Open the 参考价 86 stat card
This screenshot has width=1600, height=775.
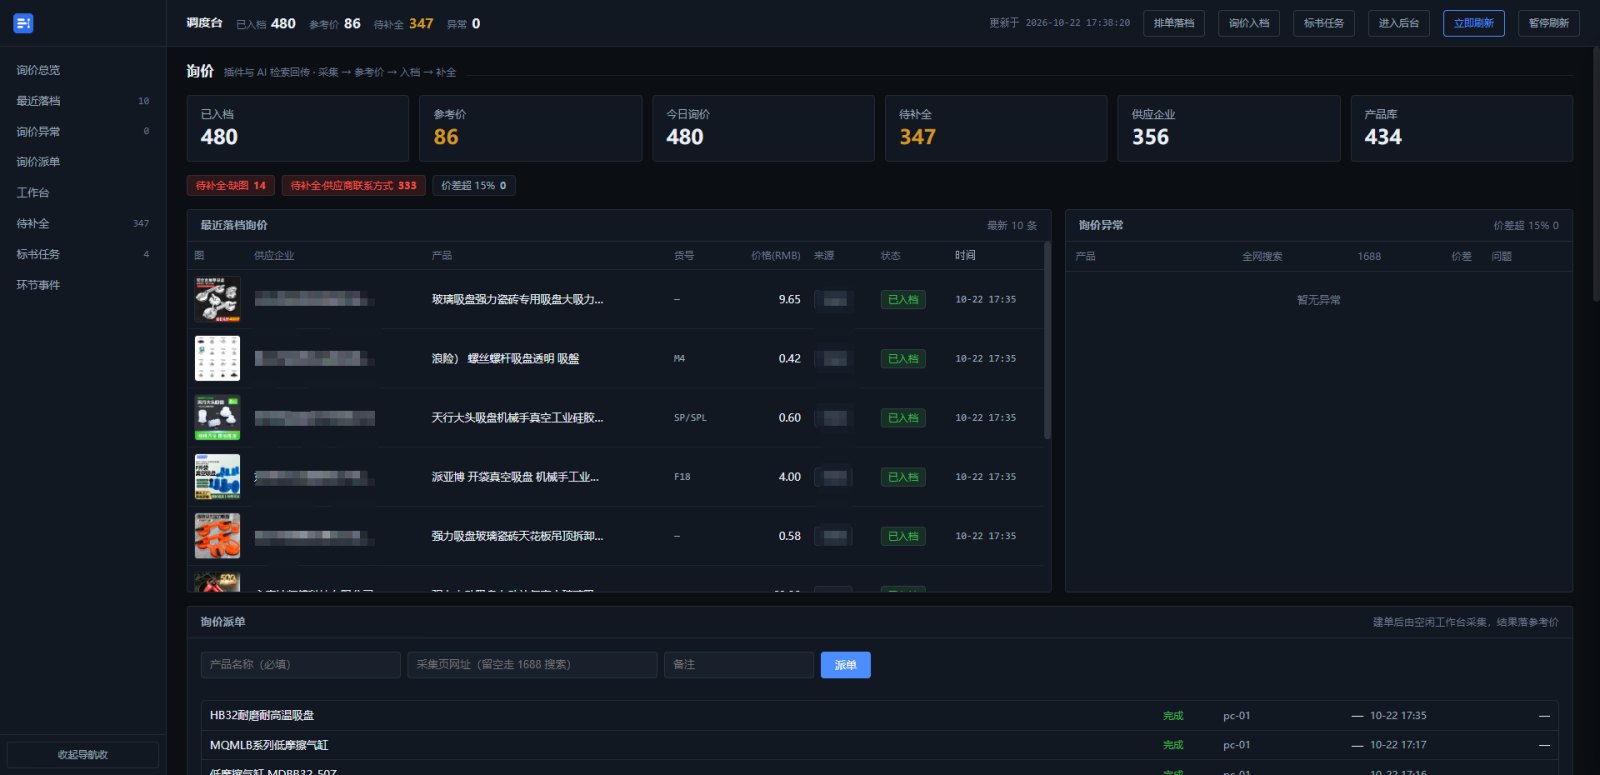click(531, 128)
